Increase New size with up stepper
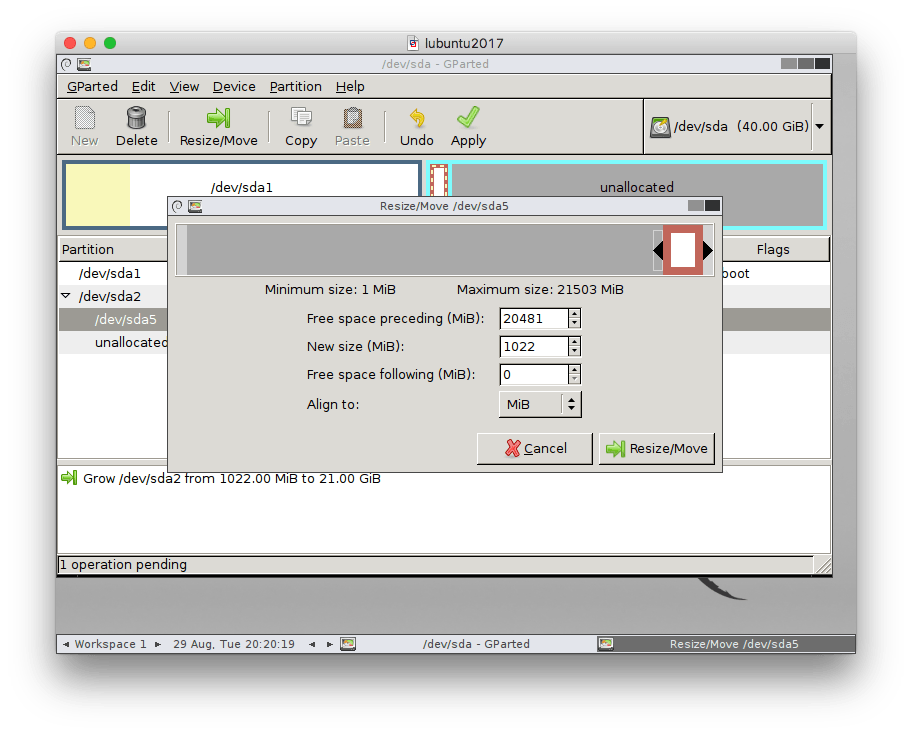 point(575,341)
